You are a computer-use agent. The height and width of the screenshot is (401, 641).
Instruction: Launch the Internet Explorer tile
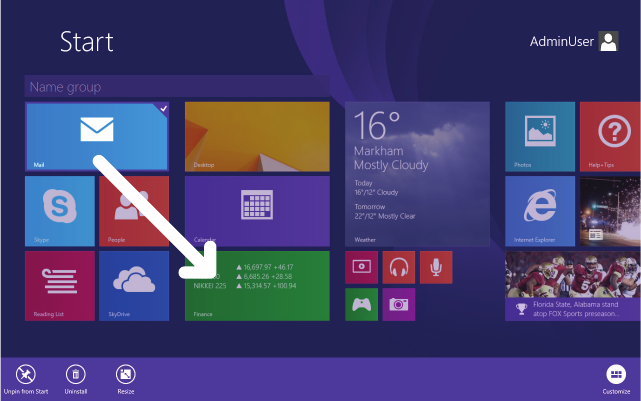(x=540, y=211)
